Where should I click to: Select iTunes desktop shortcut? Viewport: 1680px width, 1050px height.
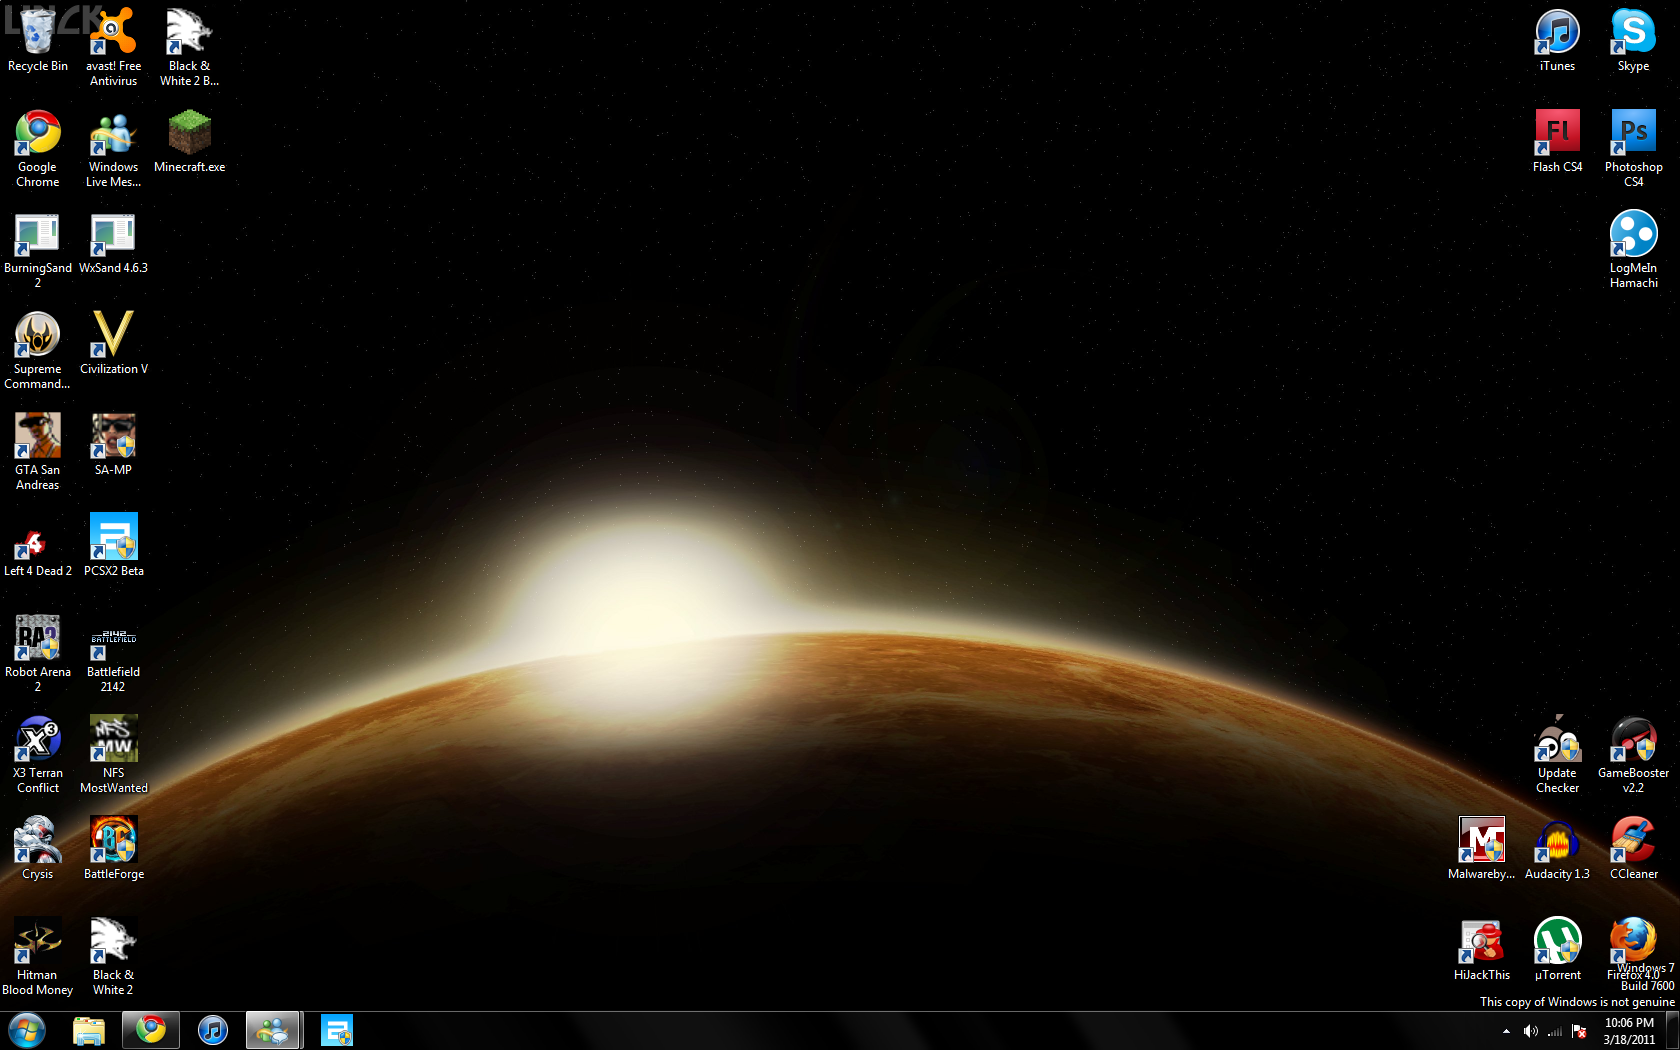click(1558, 40)
